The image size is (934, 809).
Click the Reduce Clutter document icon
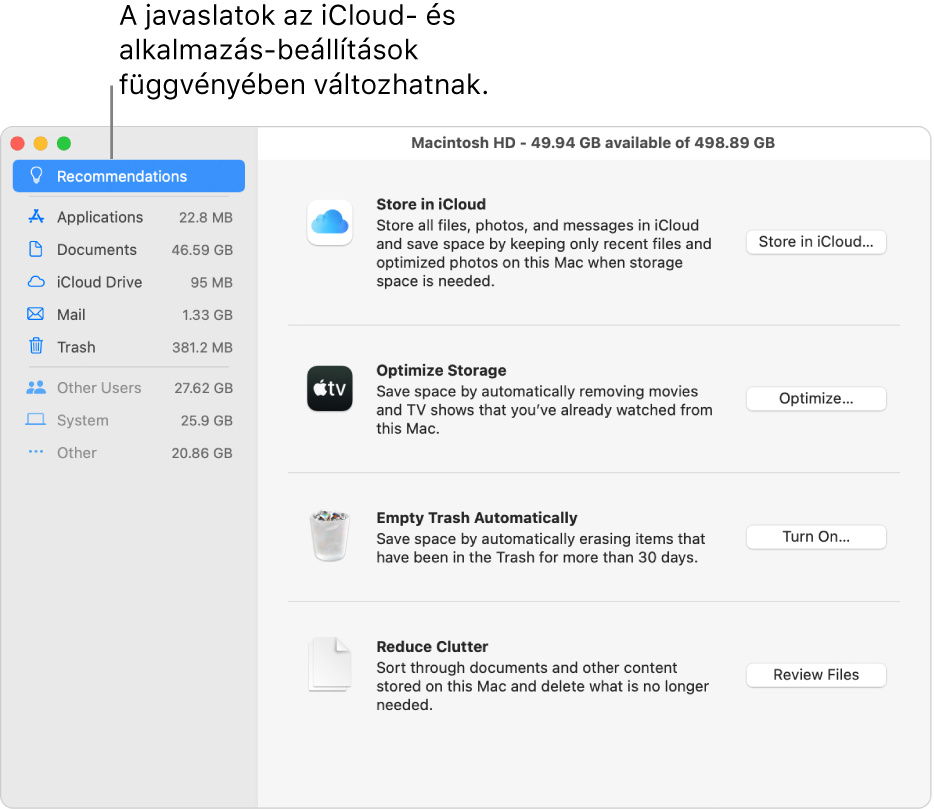[329, 665]
